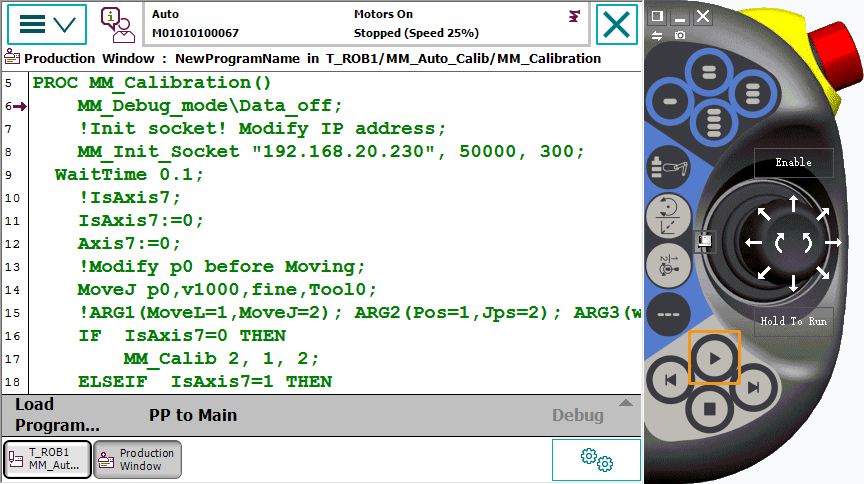Select comment !Modify p0 before Moving;
The width and height of the screenshot is (864, 484).
222,267
